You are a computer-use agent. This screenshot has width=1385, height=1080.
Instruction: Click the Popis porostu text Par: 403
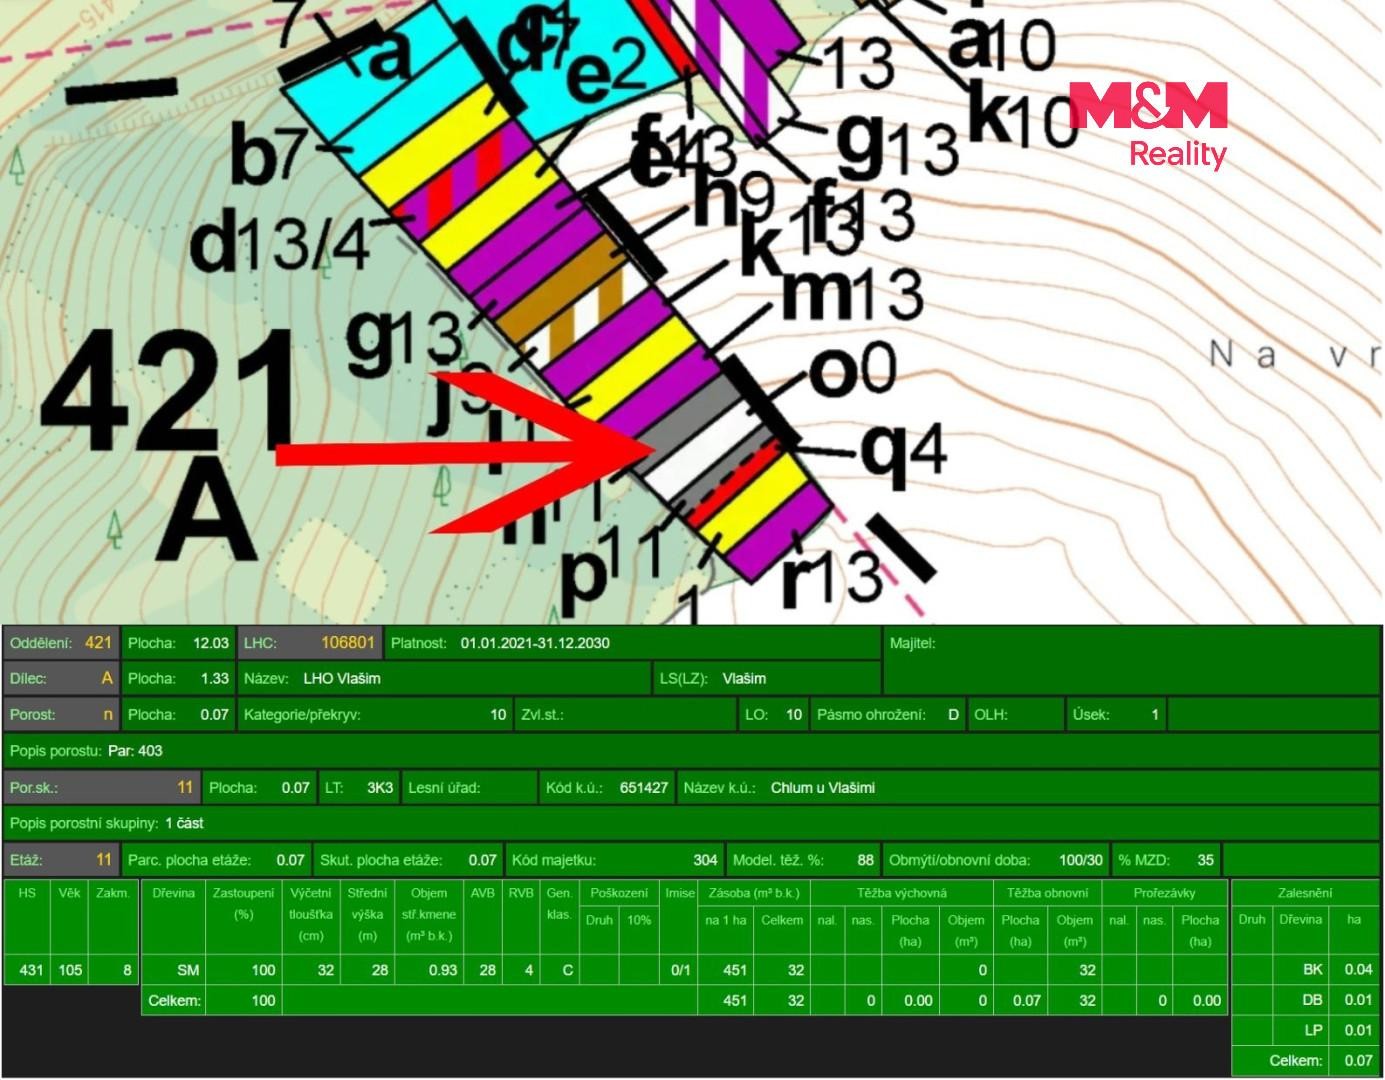(135, 751)
